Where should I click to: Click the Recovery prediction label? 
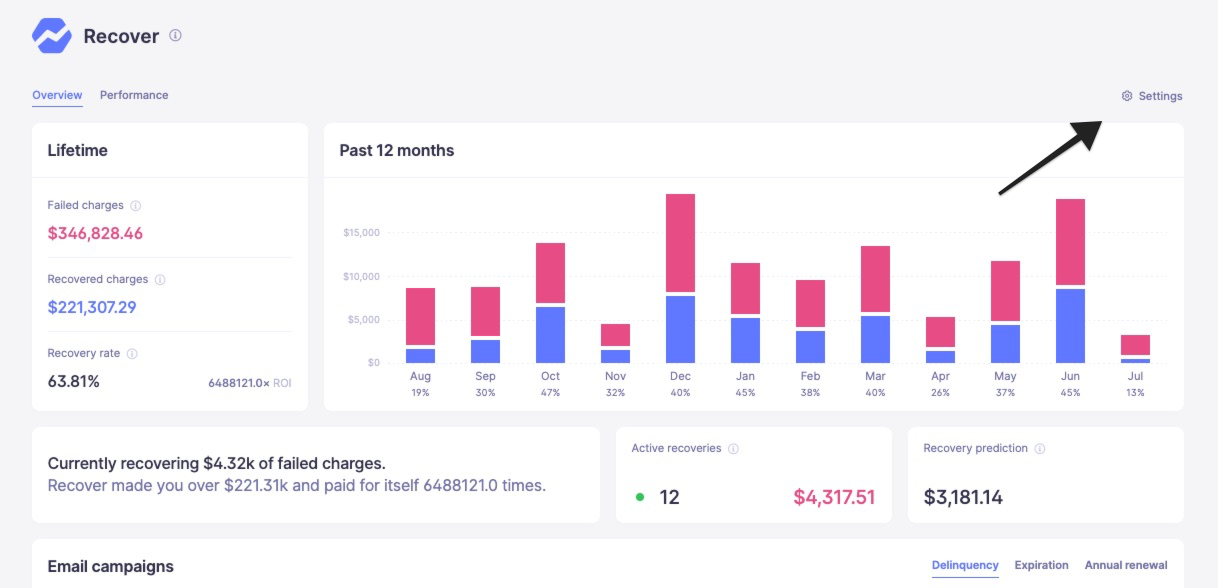(975, 448)
